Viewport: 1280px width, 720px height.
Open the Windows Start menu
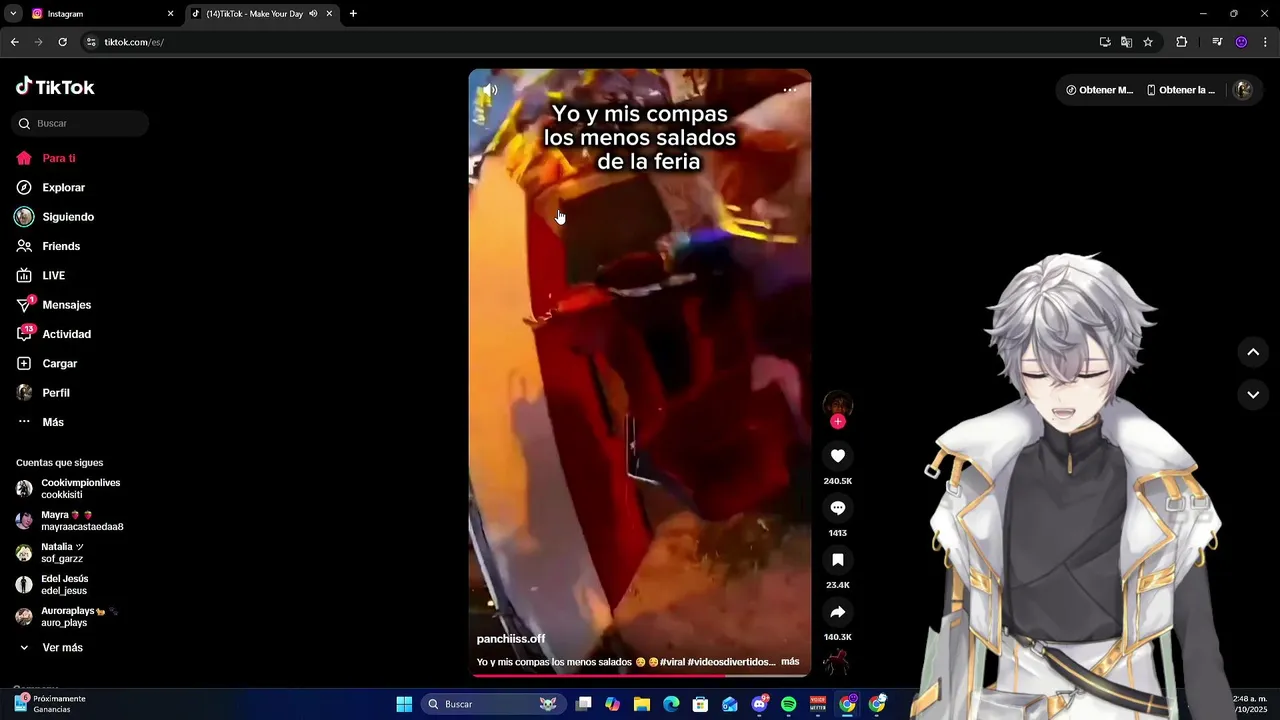(404, 704)
